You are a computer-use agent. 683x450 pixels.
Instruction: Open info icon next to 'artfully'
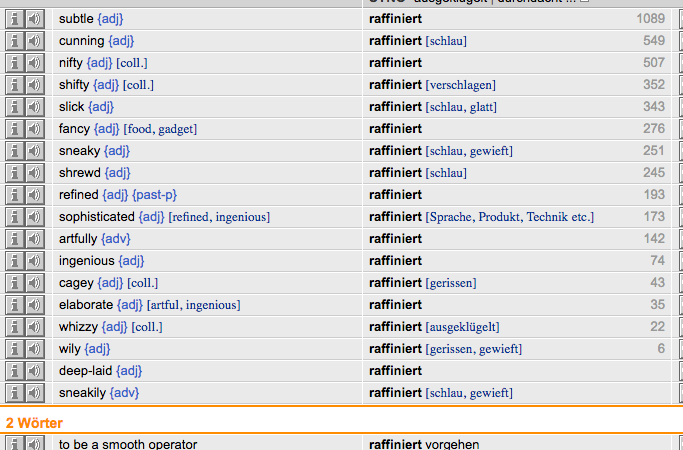(14, 239)
